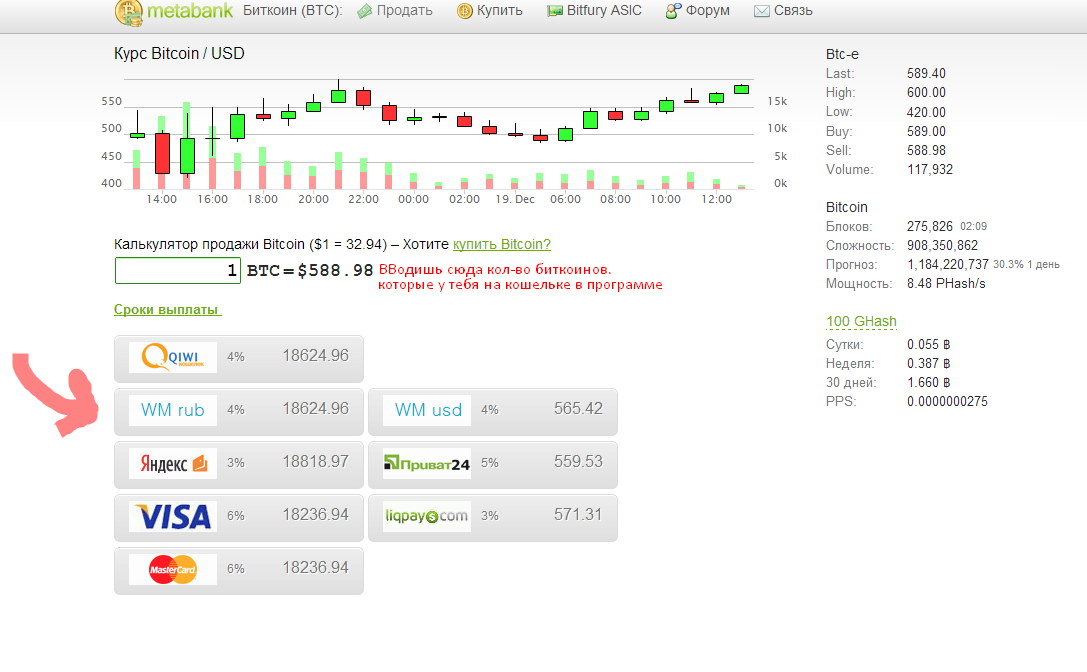The height and width of the screenshot is (672, 1087).
Task: Select the Приват24 logo
Action: [x=428, y=463]
